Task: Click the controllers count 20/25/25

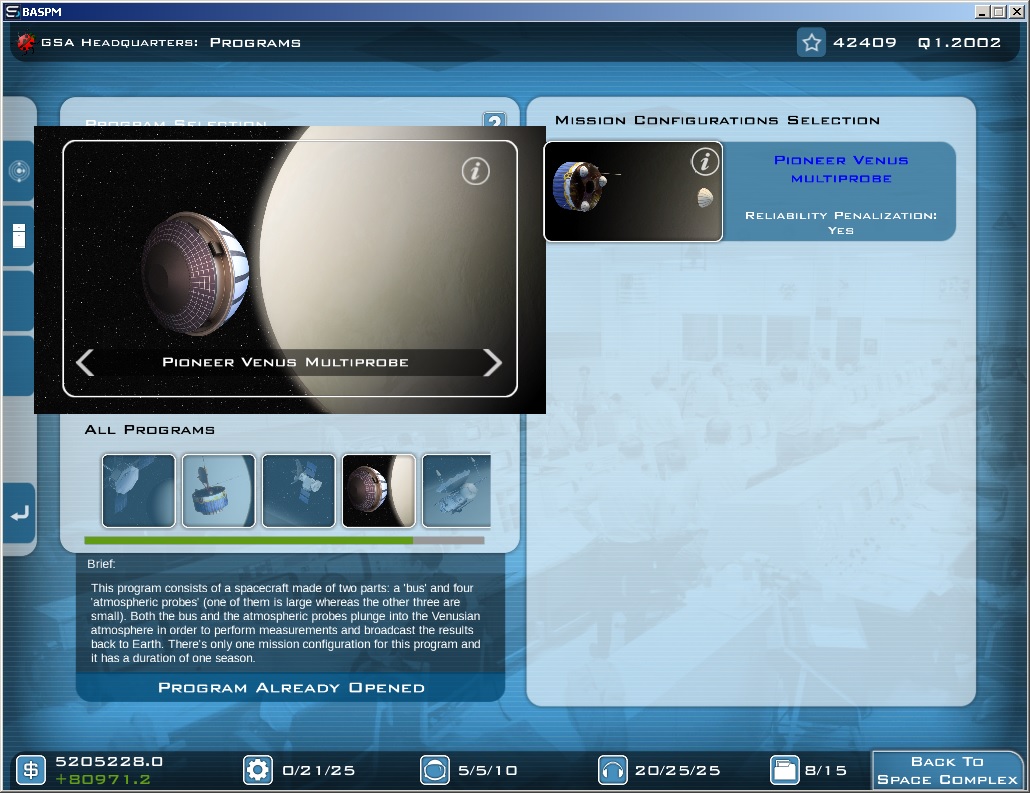Action: pos(677,770)
